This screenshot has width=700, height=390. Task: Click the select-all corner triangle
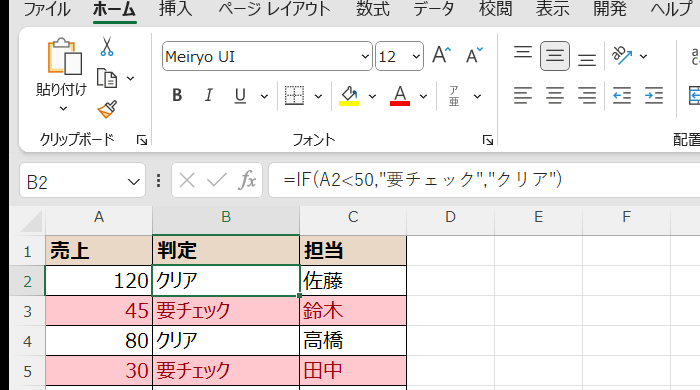[32, 221]
